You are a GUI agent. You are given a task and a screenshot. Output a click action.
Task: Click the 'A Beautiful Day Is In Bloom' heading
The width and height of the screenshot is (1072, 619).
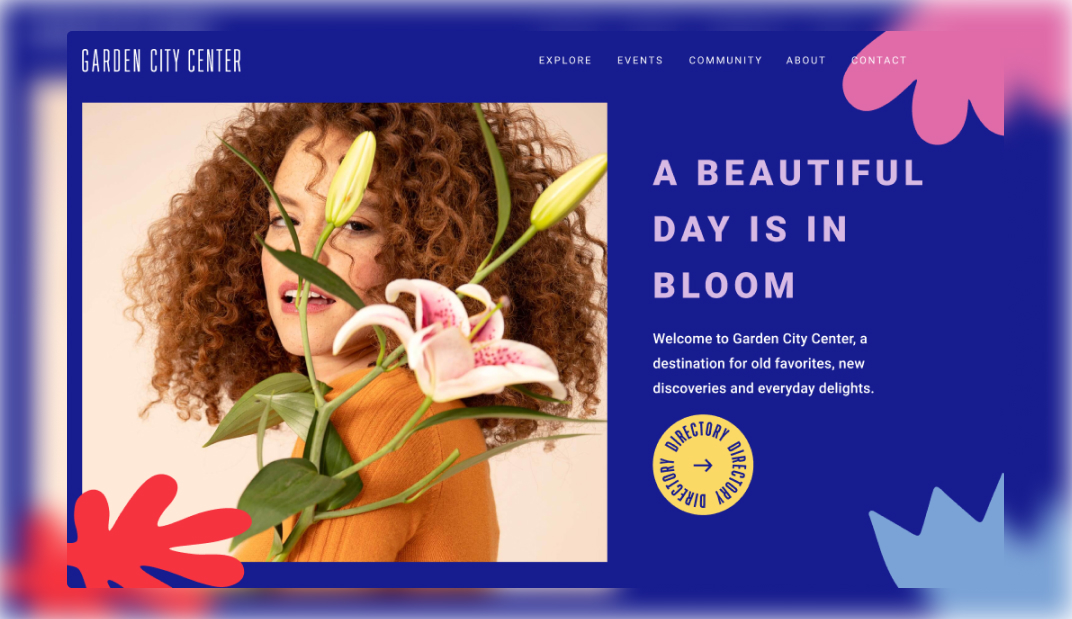tap(788, 229)
